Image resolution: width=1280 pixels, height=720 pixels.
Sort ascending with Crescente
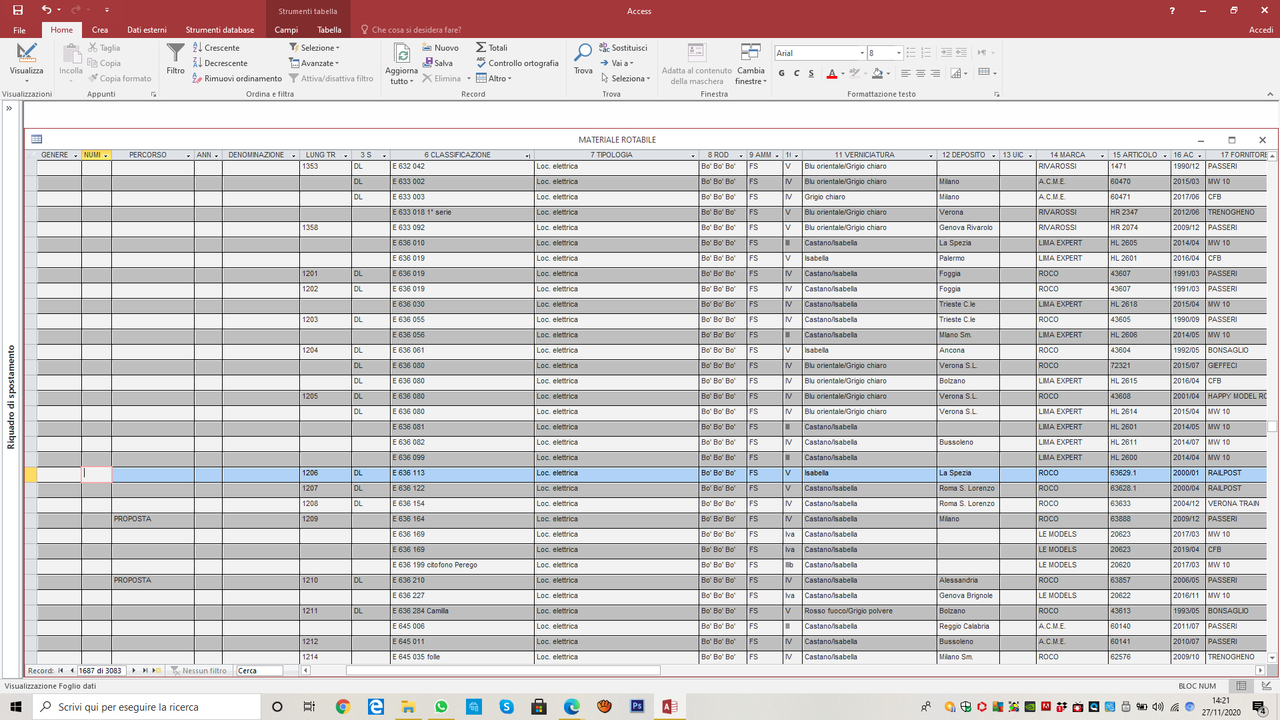(216, 48)
